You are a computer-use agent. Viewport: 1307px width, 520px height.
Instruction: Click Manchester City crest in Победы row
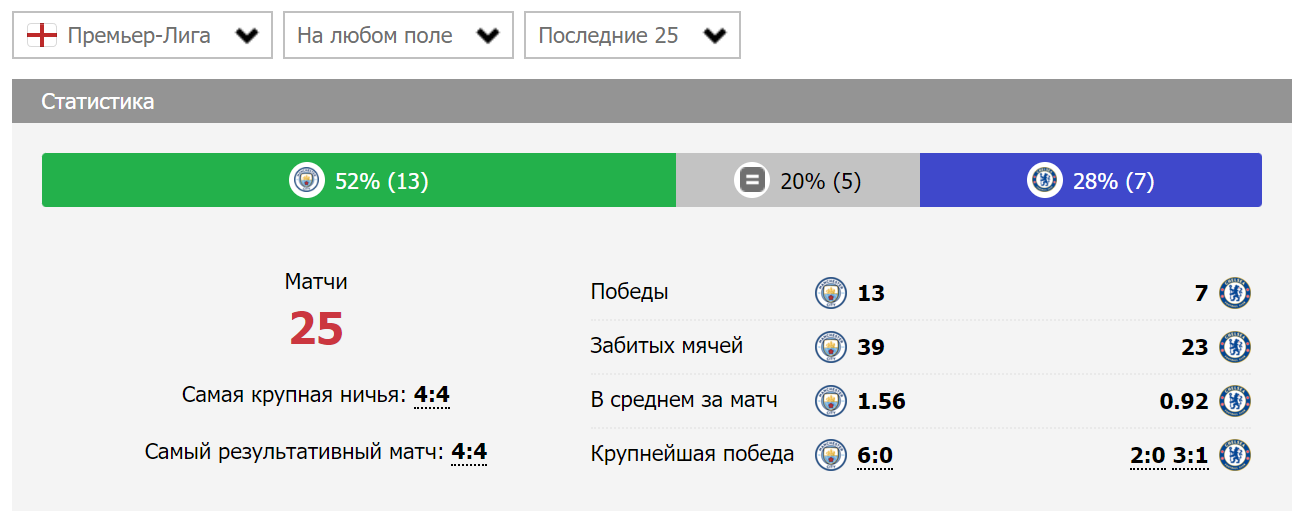[831, 293]
